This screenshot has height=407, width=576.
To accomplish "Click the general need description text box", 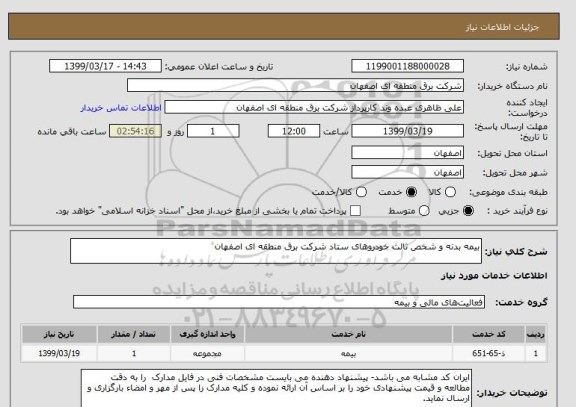I will pos(276,251).
